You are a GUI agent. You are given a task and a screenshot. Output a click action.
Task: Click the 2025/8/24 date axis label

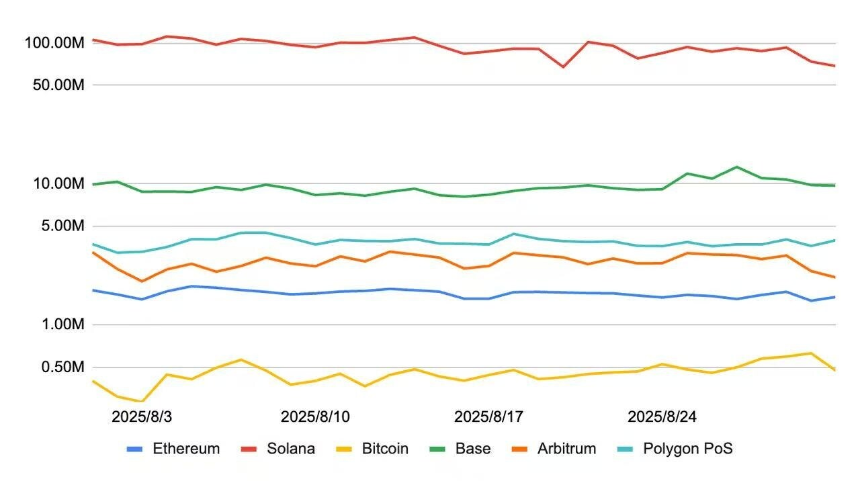[662, 415]
